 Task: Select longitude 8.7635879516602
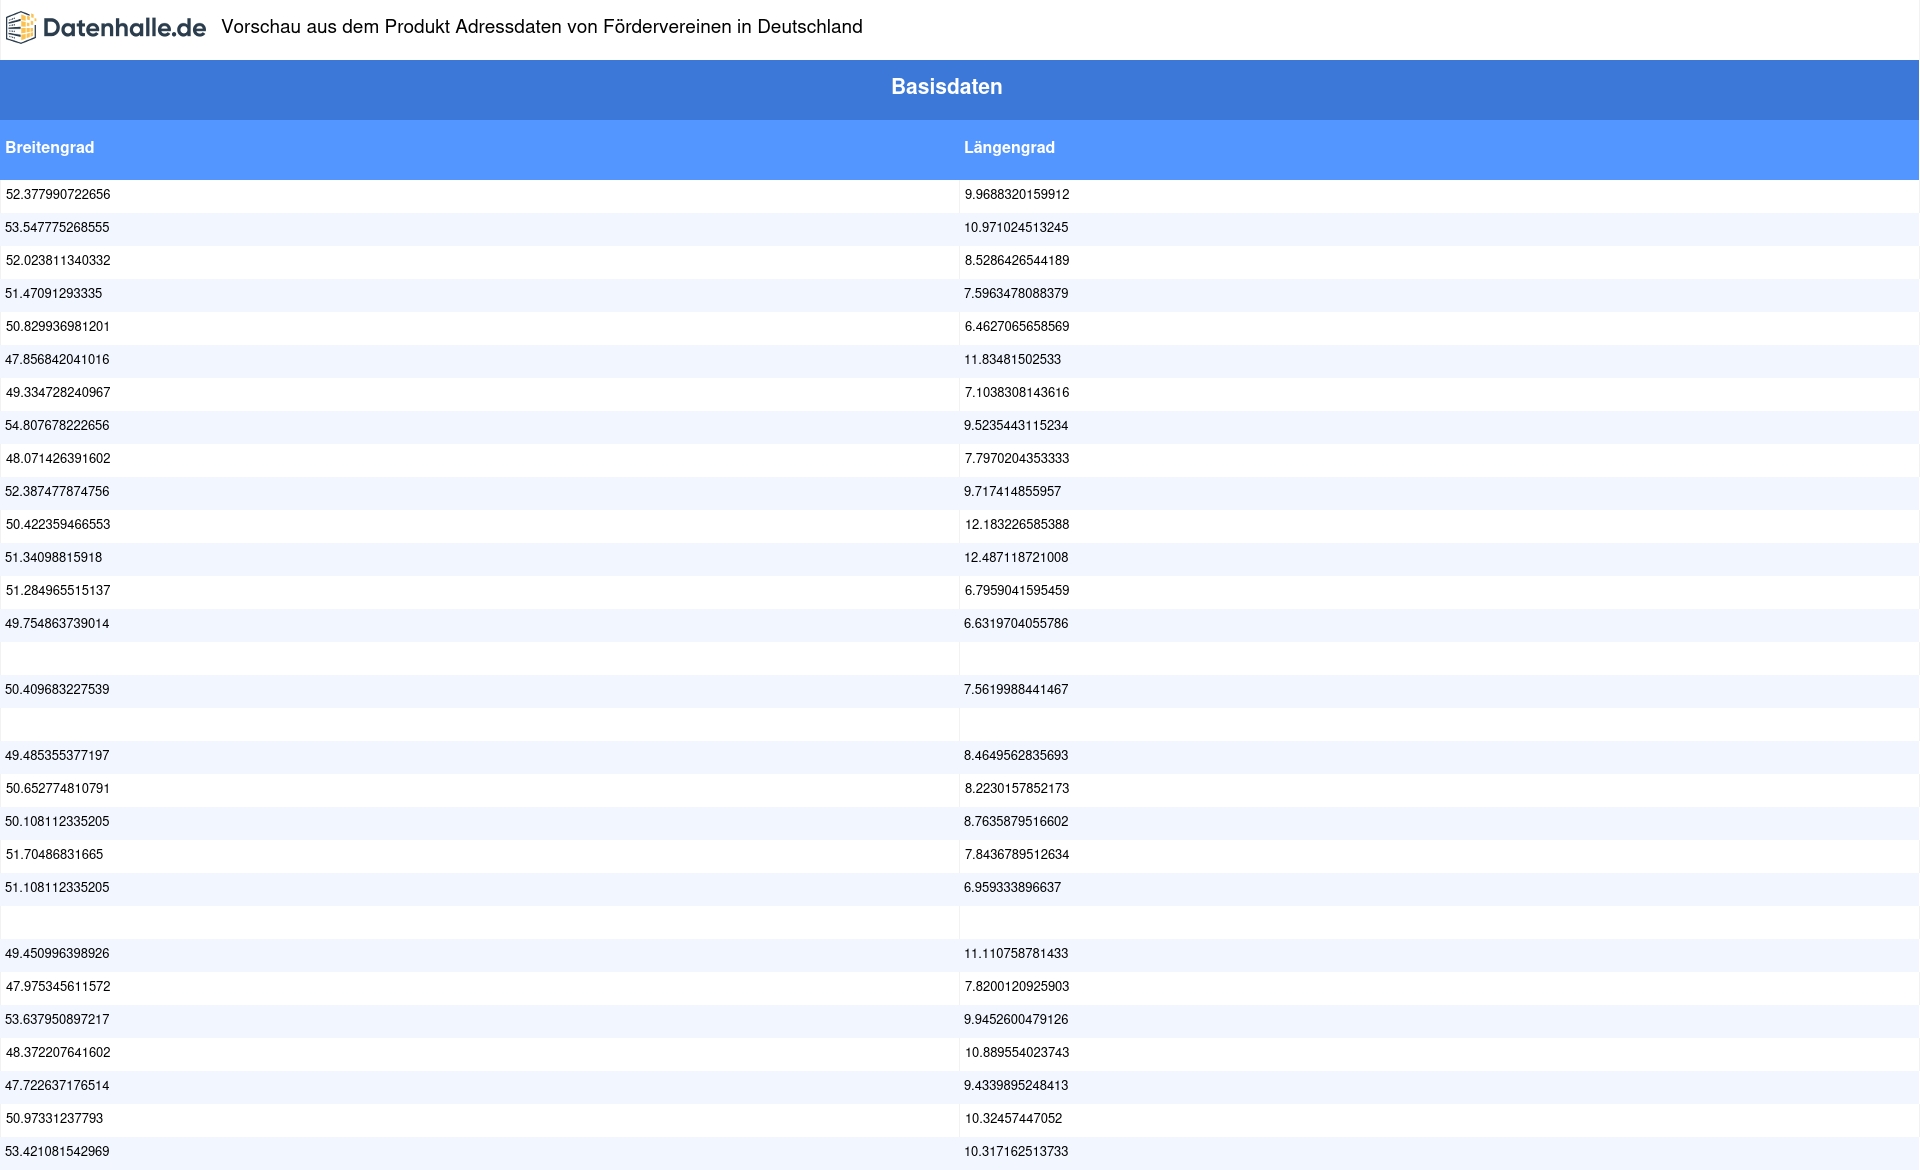[x=1016, y=822]
